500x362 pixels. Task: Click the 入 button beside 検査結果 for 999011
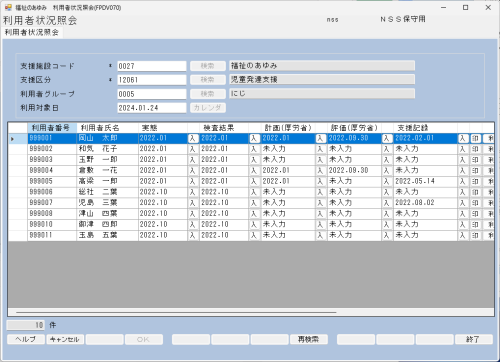pyautogui.click(x=254, y=235)
